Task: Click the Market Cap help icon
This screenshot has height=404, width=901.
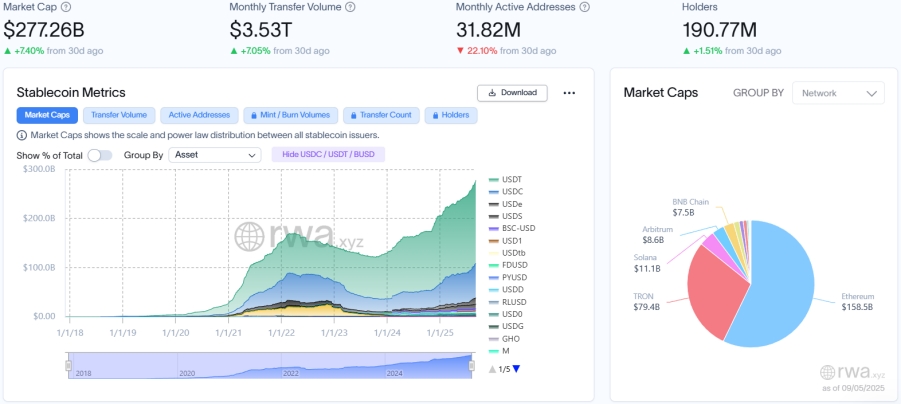Action: 66,7
